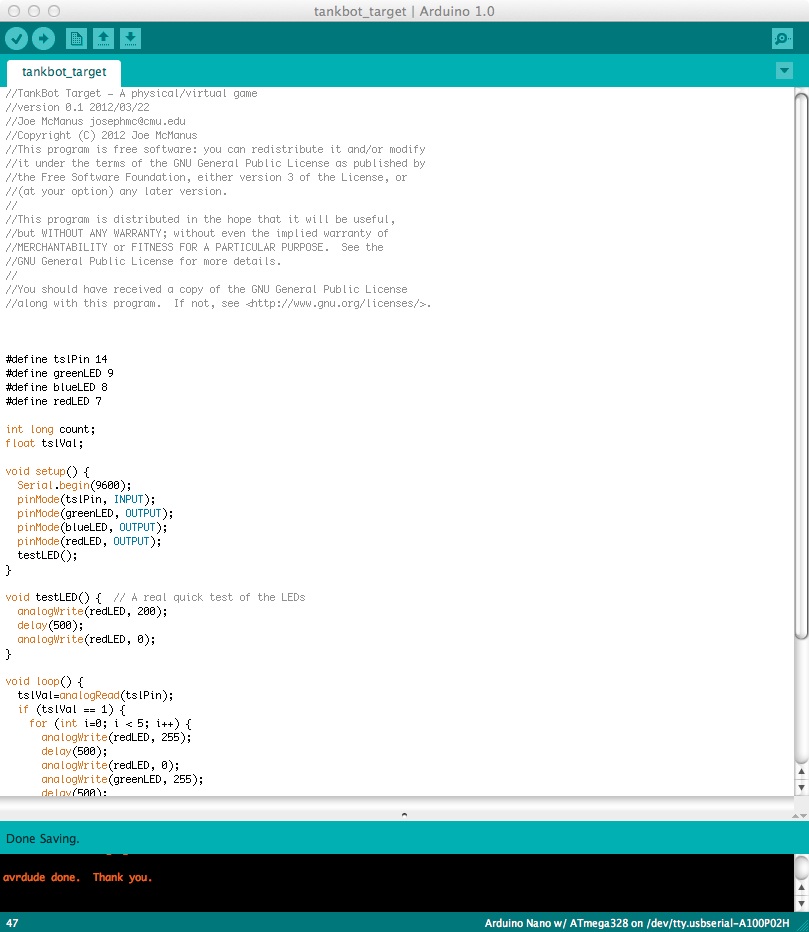The width and height of the screenshot is (809, 932).
Task: Click the Save sketch down-arrow icon
Action: tap(131, 39)
